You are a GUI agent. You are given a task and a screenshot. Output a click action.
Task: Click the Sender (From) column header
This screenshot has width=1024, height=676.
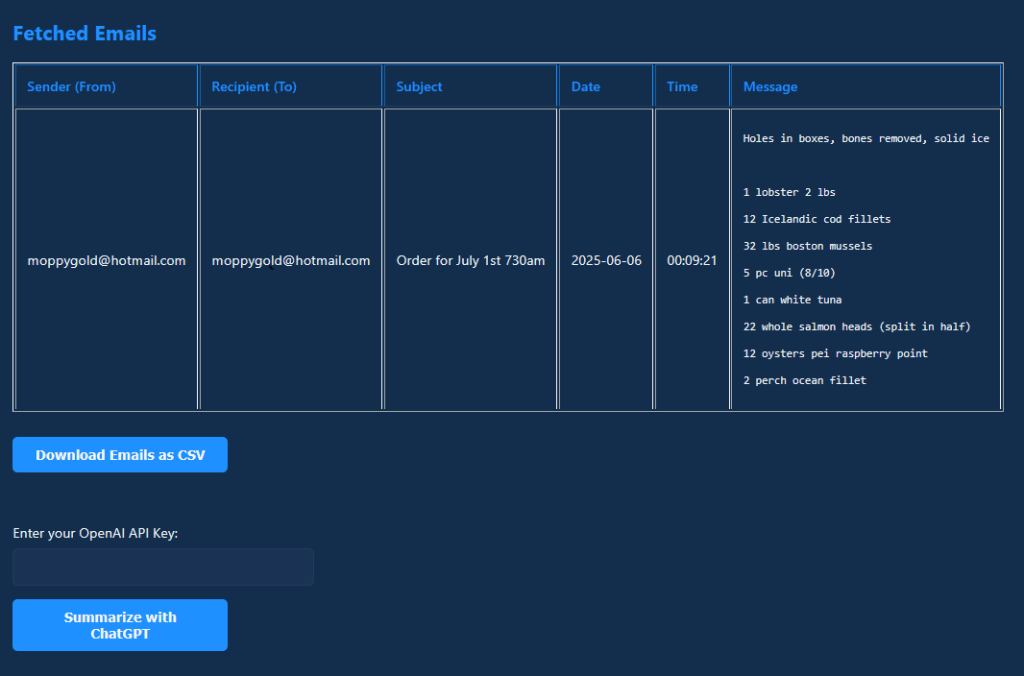(x=71, y=87)
